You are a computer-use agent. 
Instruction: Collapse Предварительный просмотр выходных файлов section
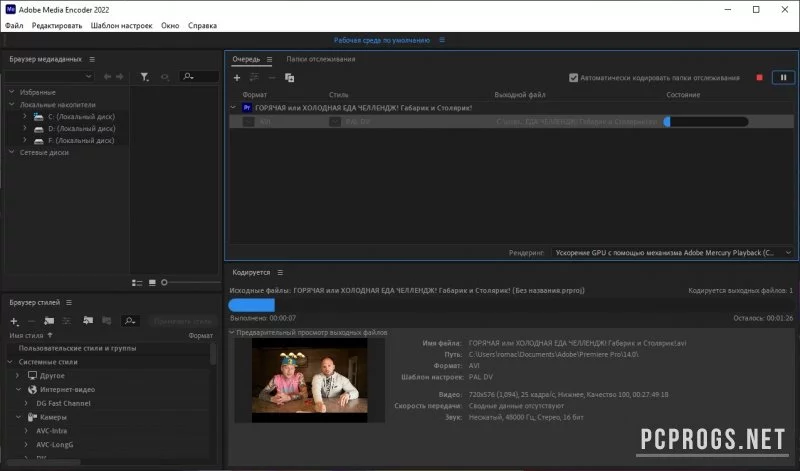[x=232, y=332]
